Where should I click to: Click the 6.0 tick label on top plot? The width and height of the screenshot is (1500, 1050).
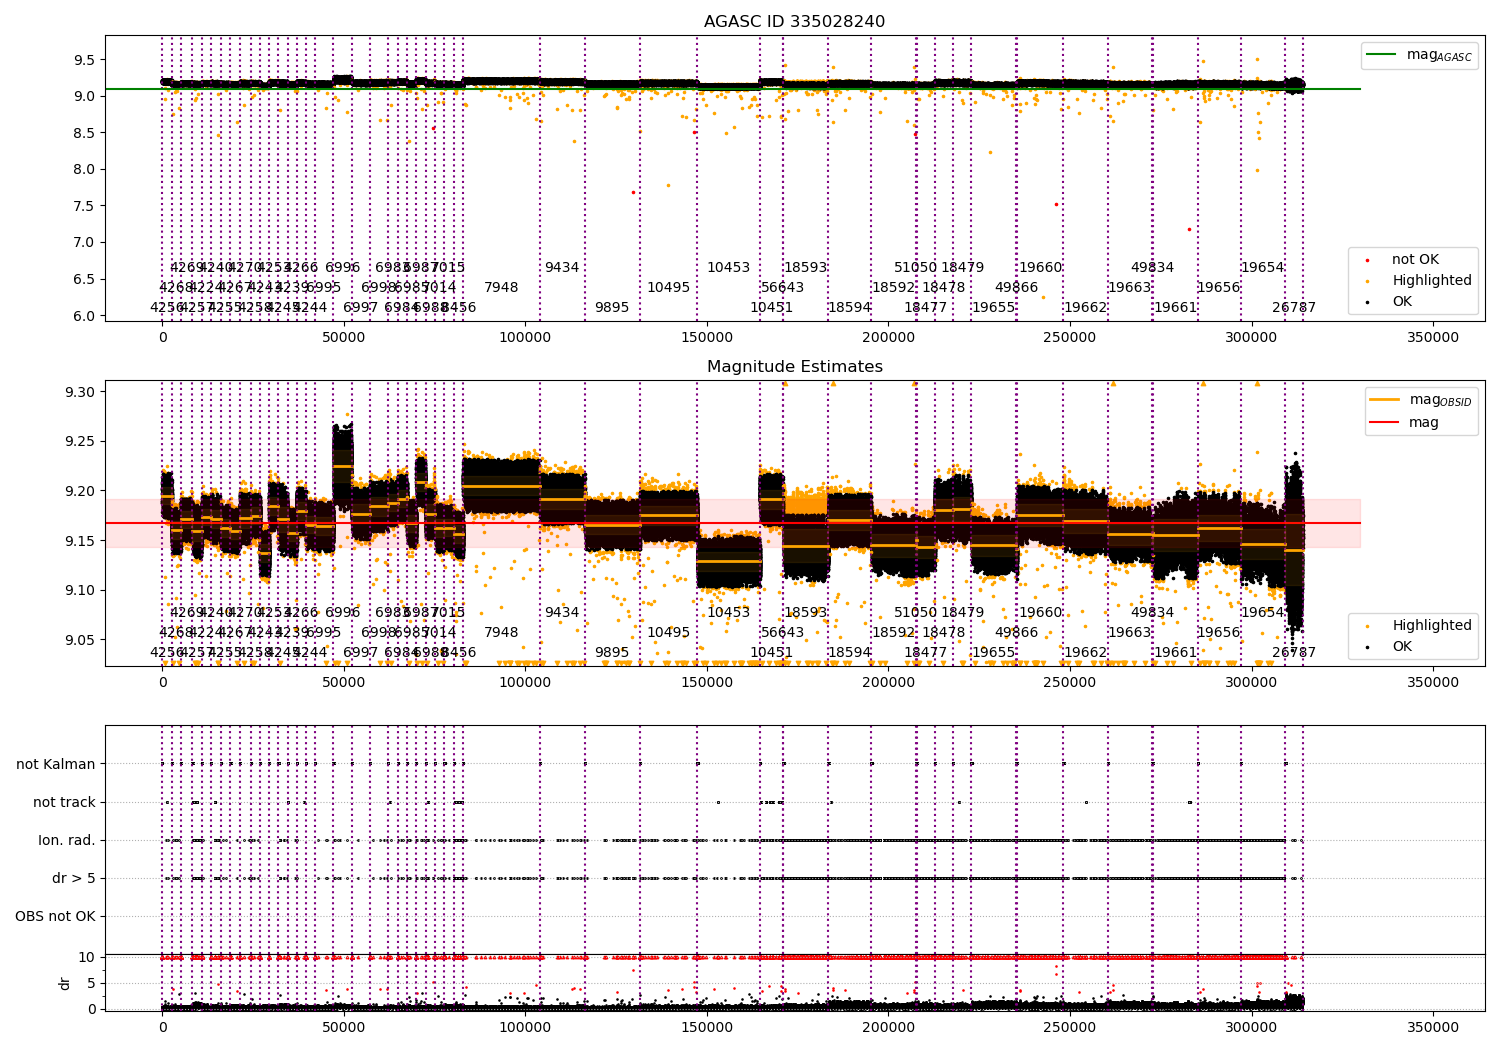(x=84, y=316)
